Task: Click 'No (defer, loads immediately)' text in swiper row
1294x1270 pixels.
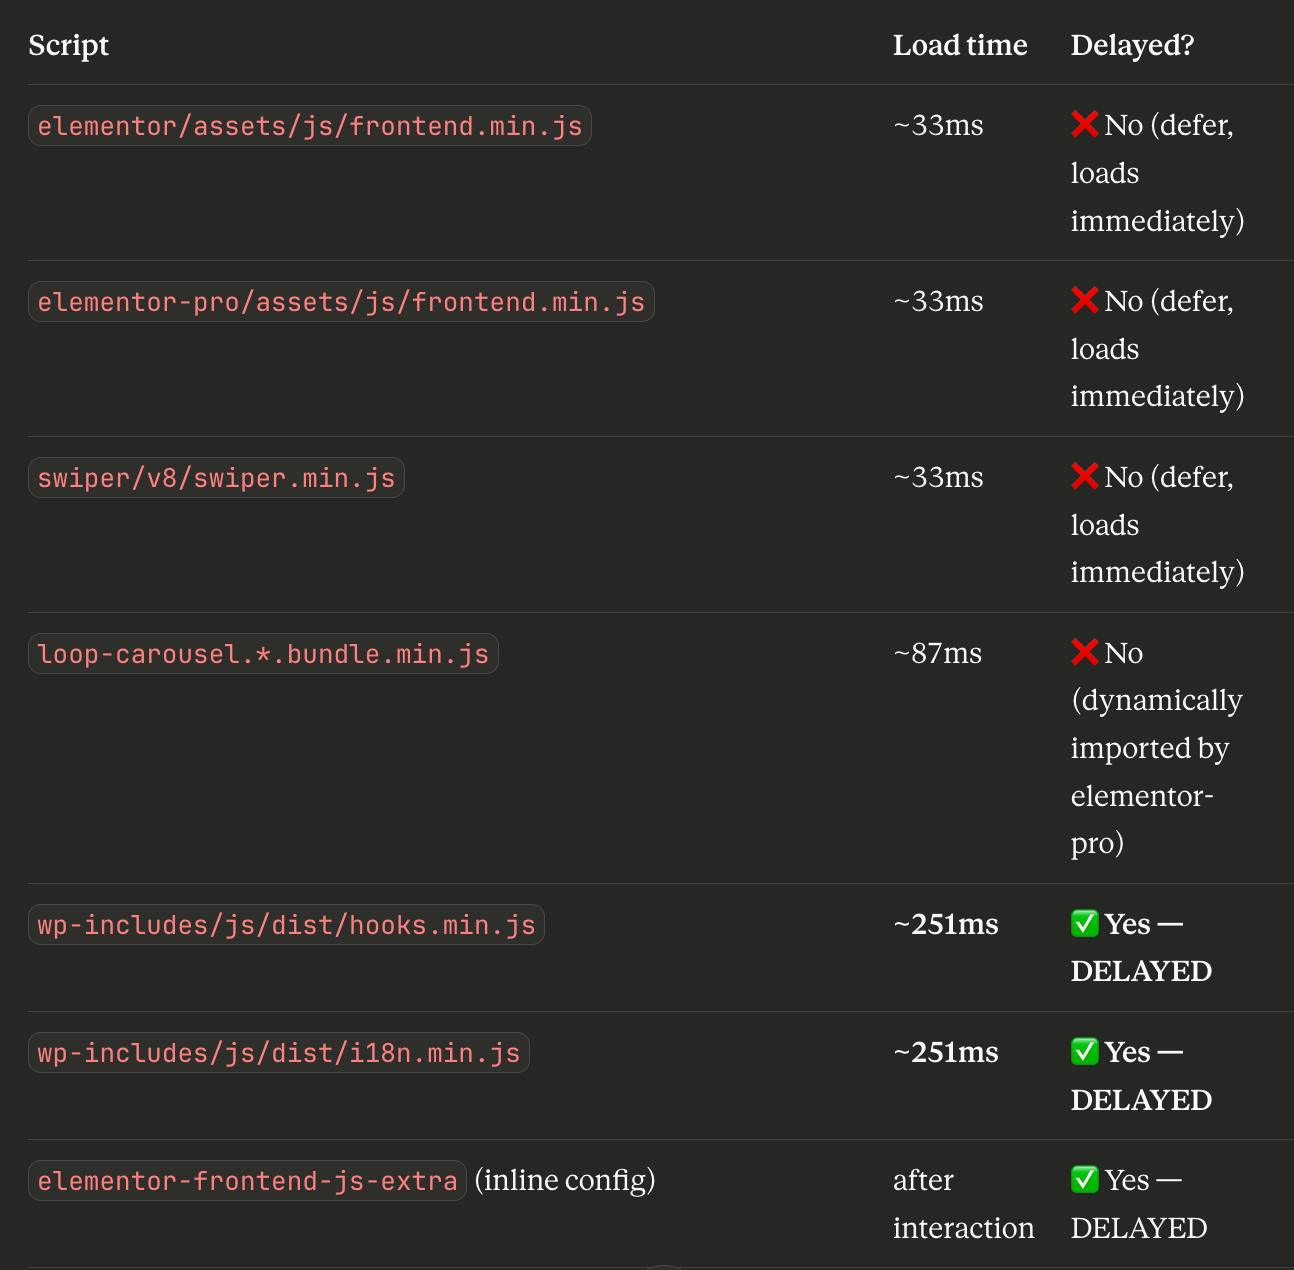Action: pos(1158,524)
